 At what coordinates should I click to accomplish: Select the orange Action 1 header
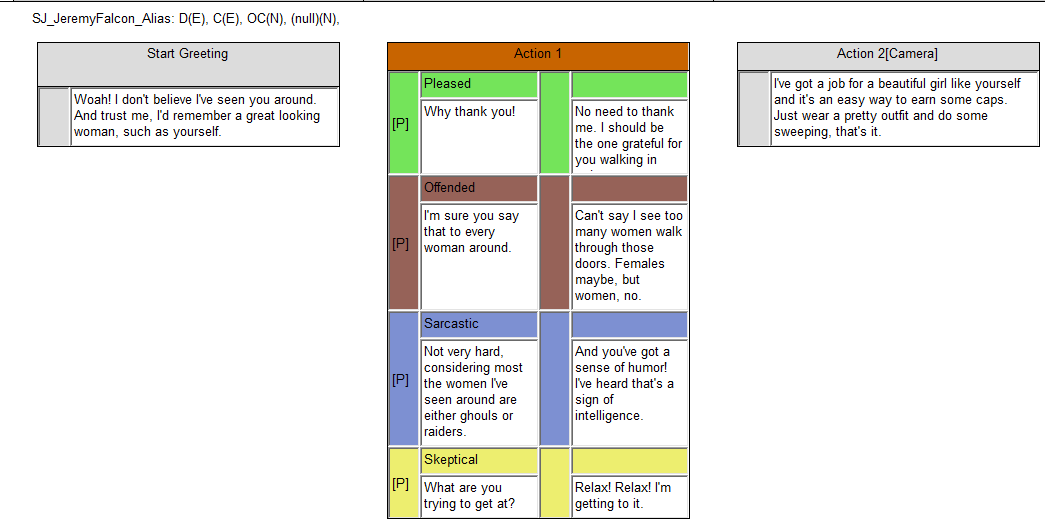[538, 55]
